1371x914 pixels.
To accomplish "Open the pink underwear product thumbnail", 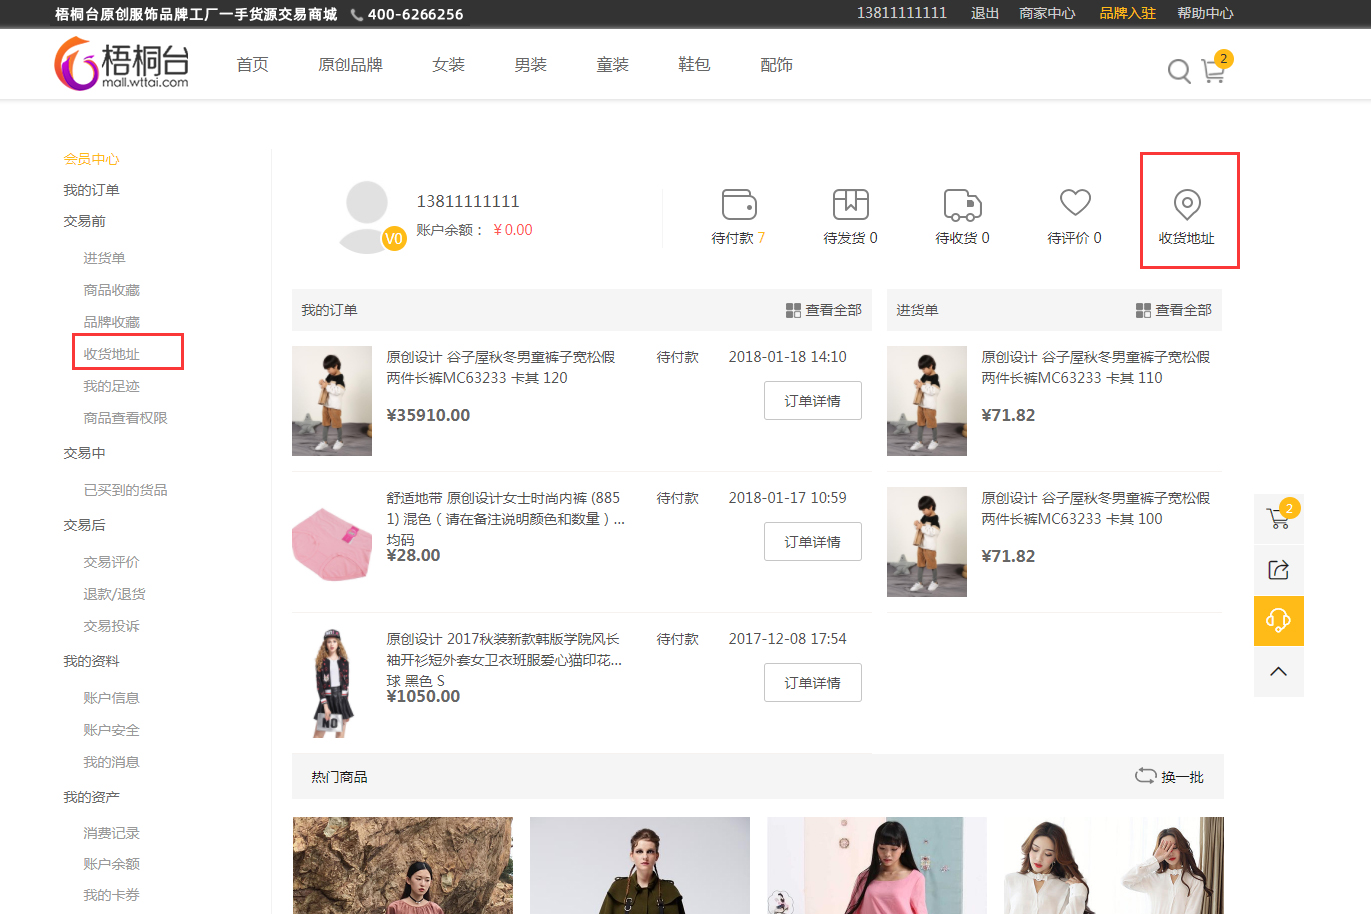I will point(332,543).
